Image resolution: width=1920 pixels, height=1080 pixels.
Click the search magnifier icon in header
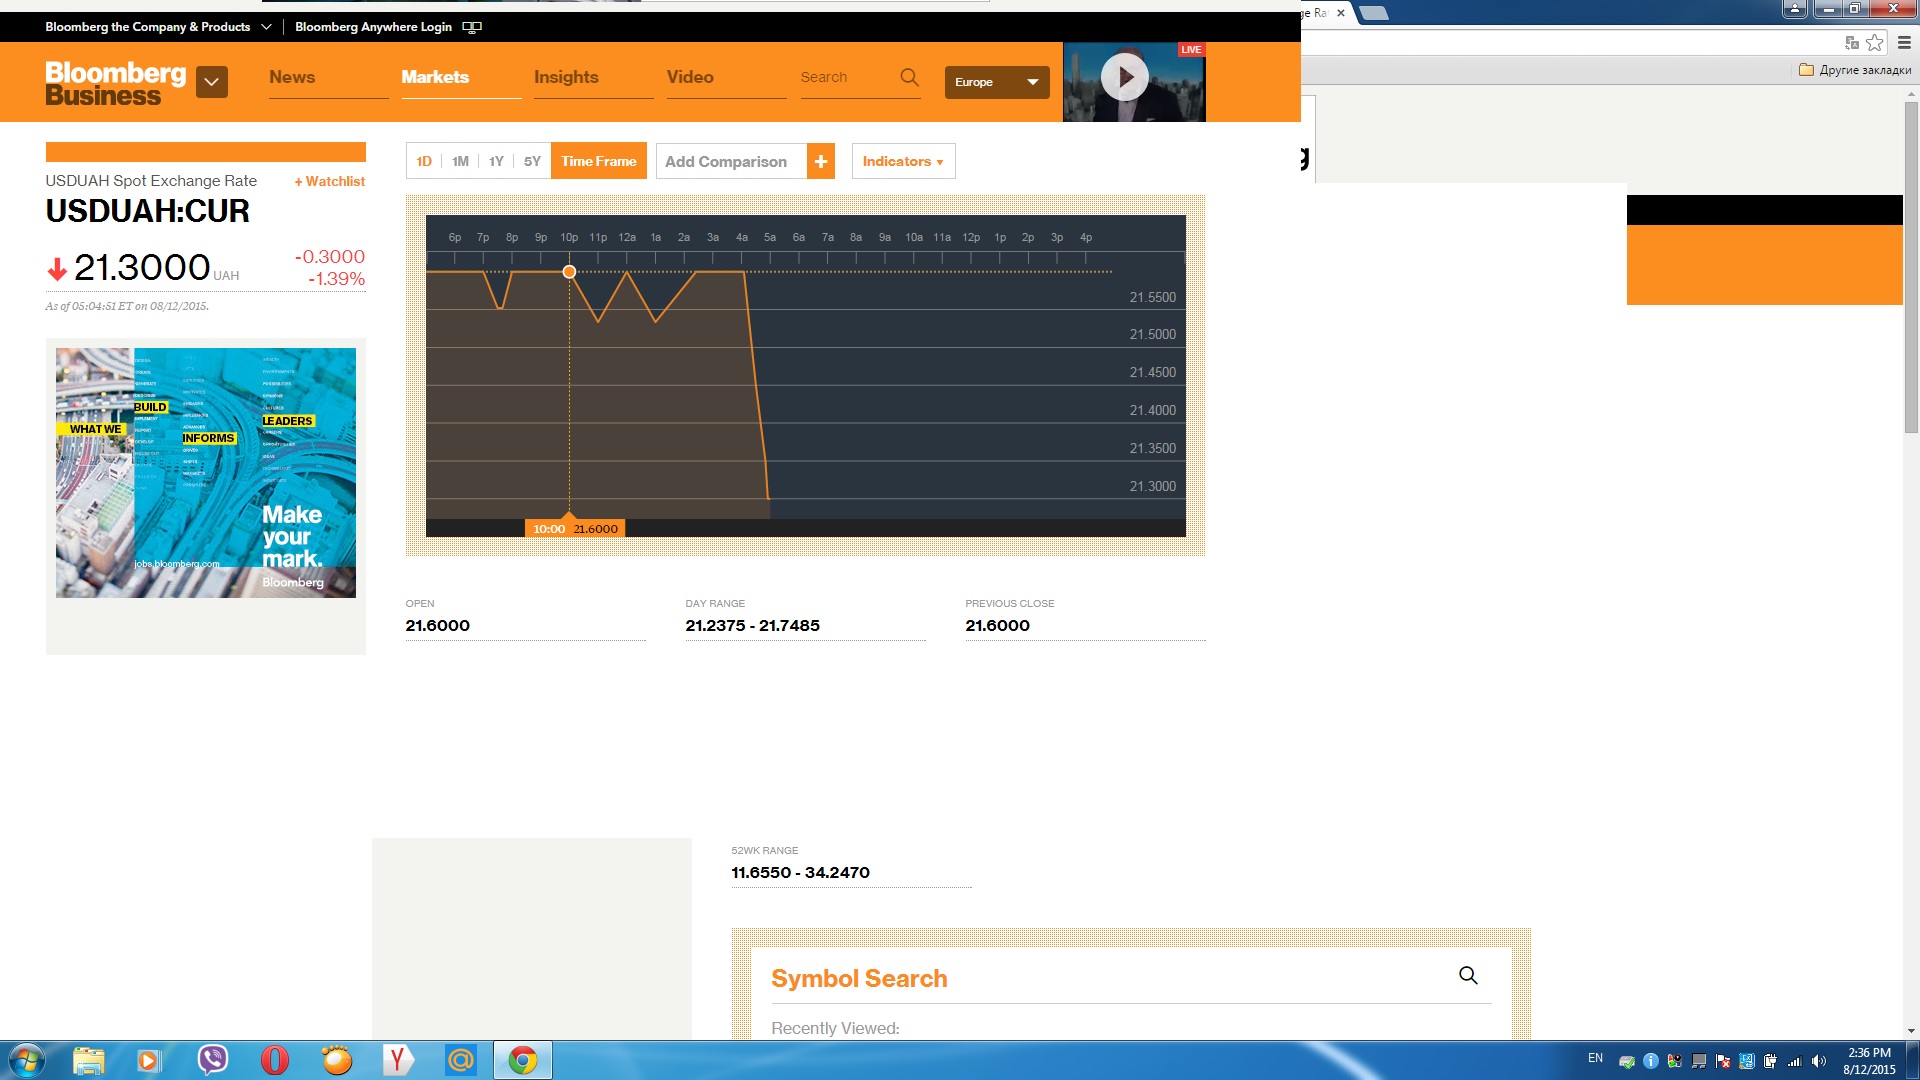909,77
